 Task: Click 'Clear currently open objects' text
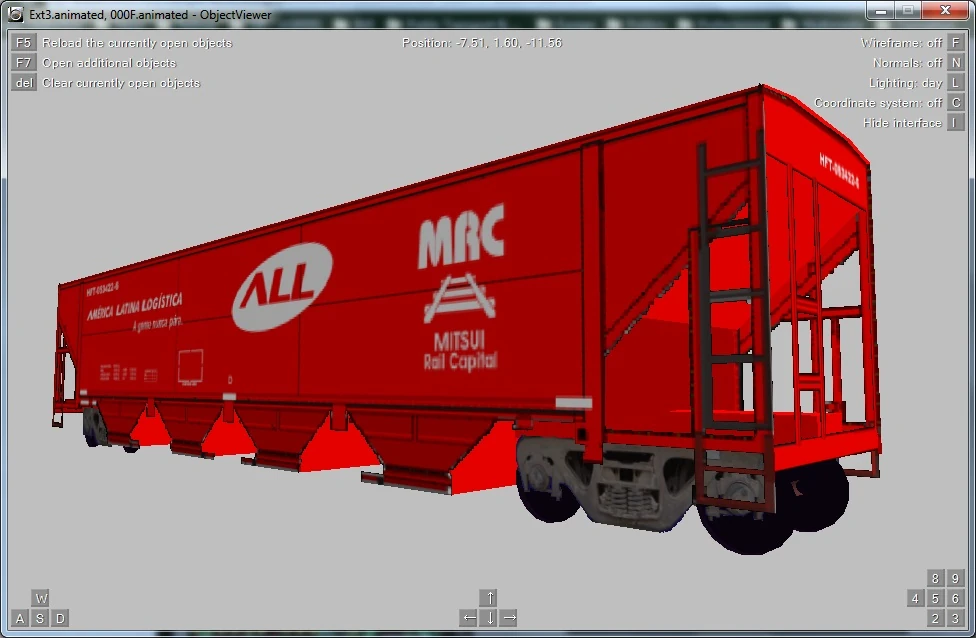(x=121, y=83)
